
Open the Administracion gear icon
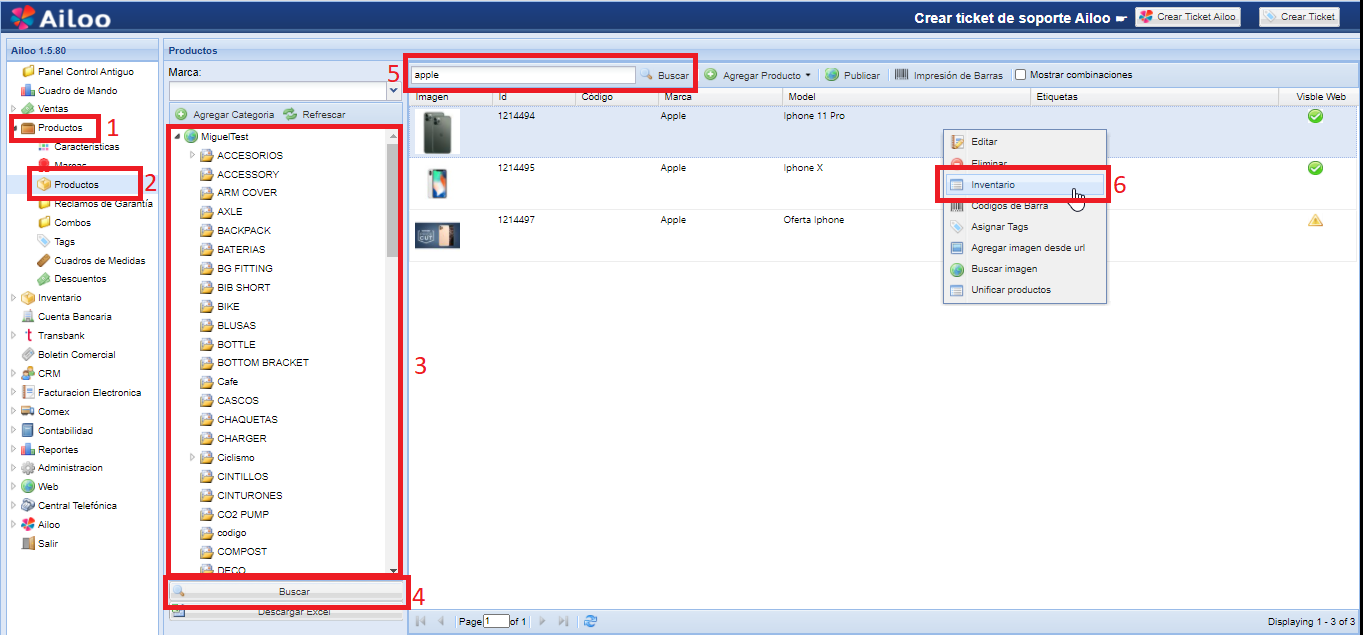pos(28,468)
